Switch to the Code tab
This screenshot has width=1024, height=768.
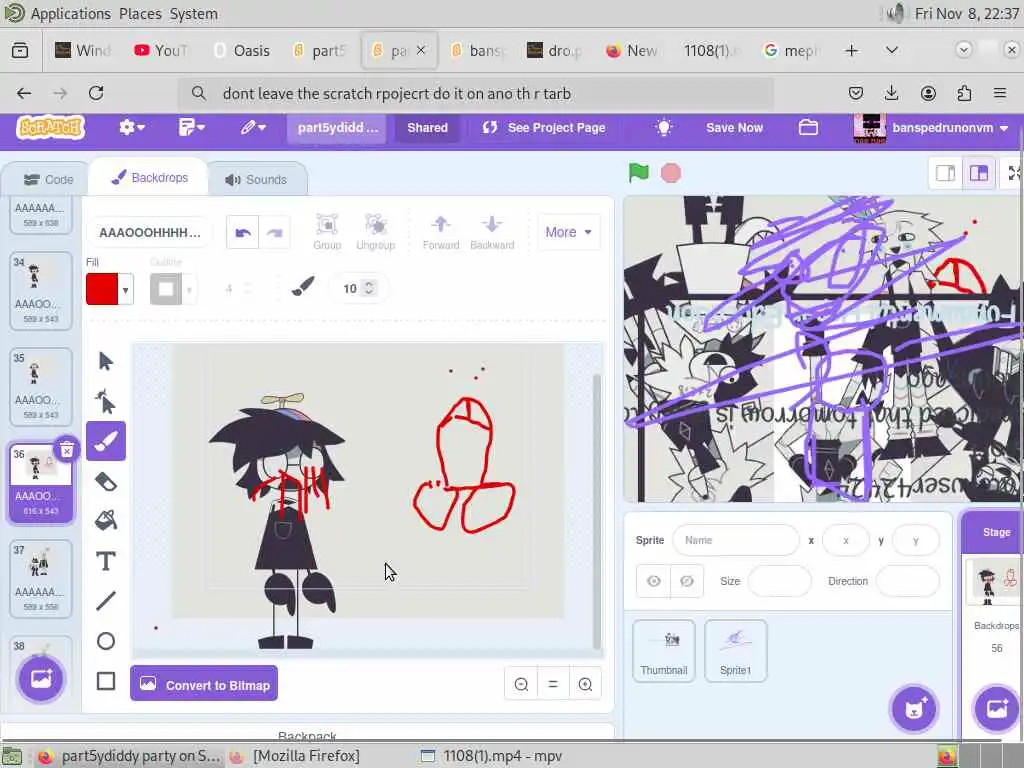[48, 180]
